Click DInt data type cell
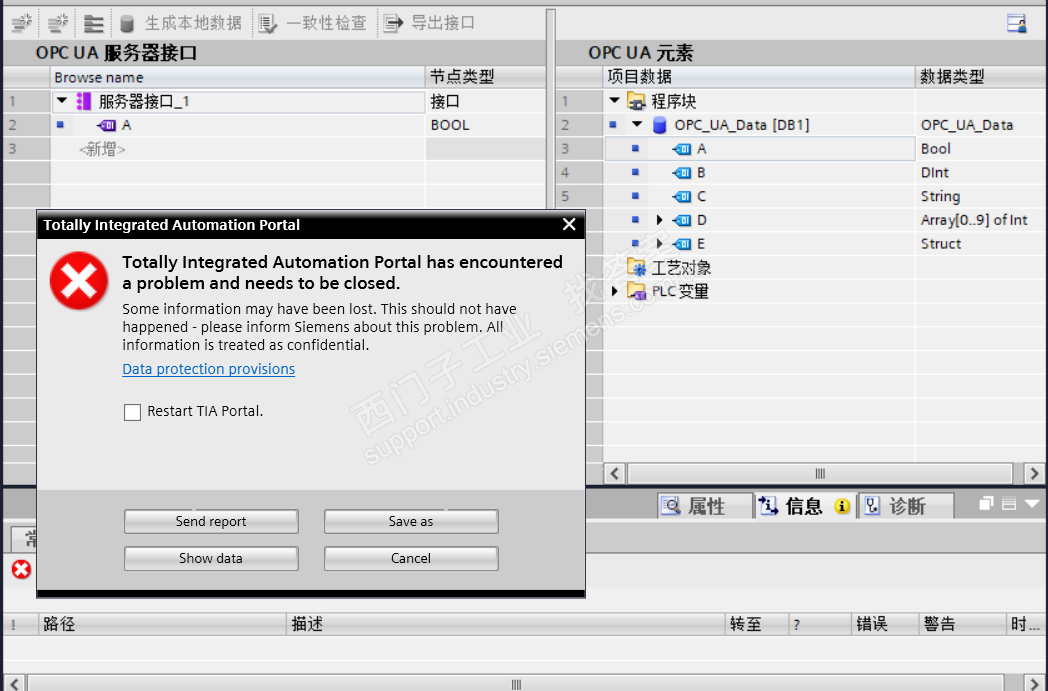The width and height of the screenshot is (1048, 691). coord(981,173)
